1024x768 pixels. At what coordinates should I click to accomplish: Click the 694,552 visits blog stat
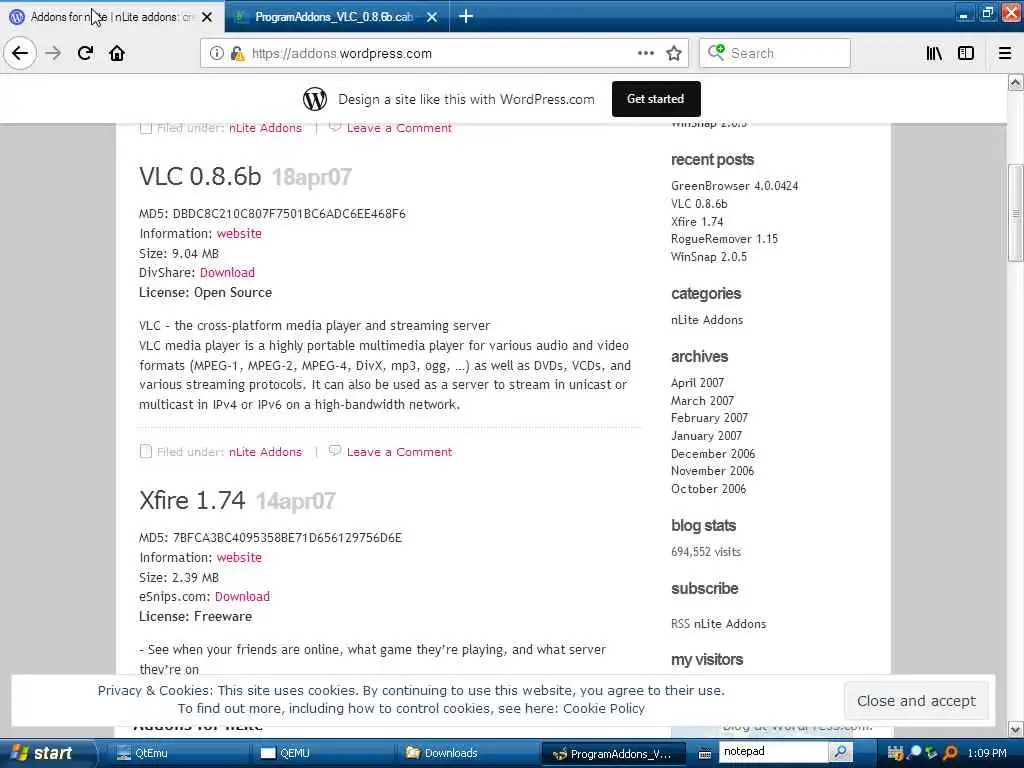tap(706, 552)
